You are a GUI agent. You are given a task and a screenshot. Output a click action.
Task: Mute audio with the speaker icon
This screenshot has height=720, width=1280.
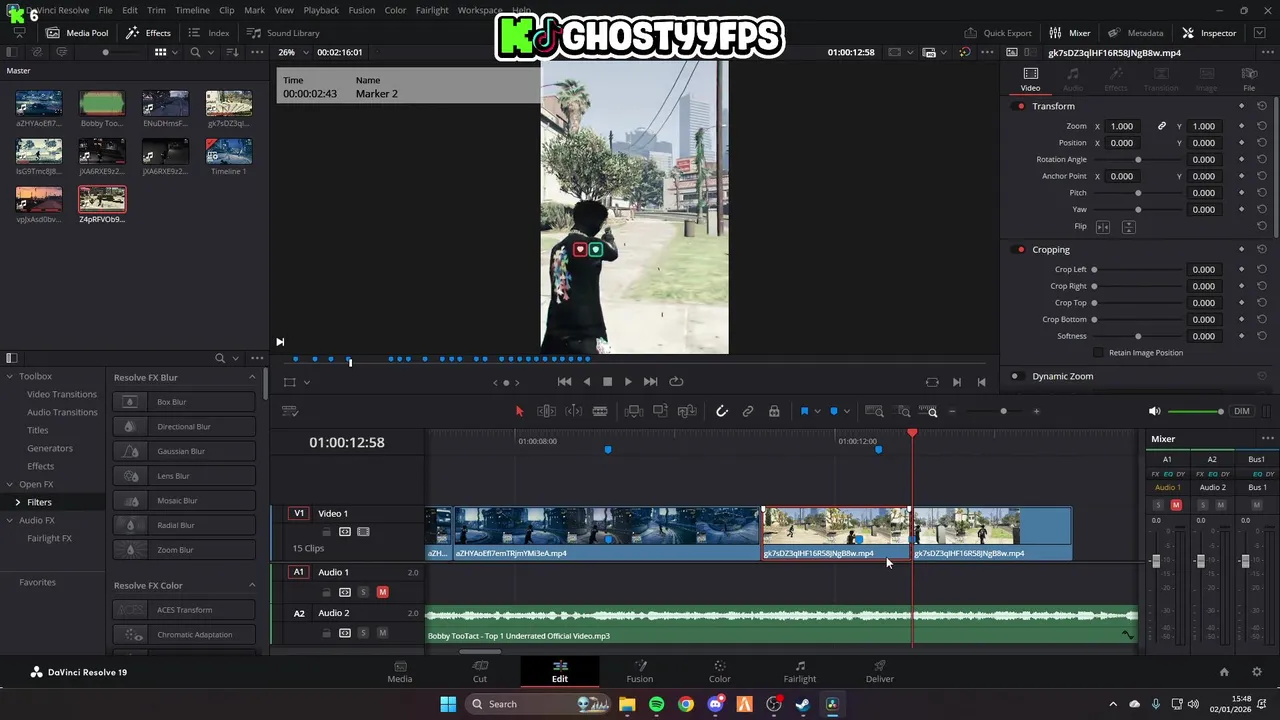(x=1154, y=411)
